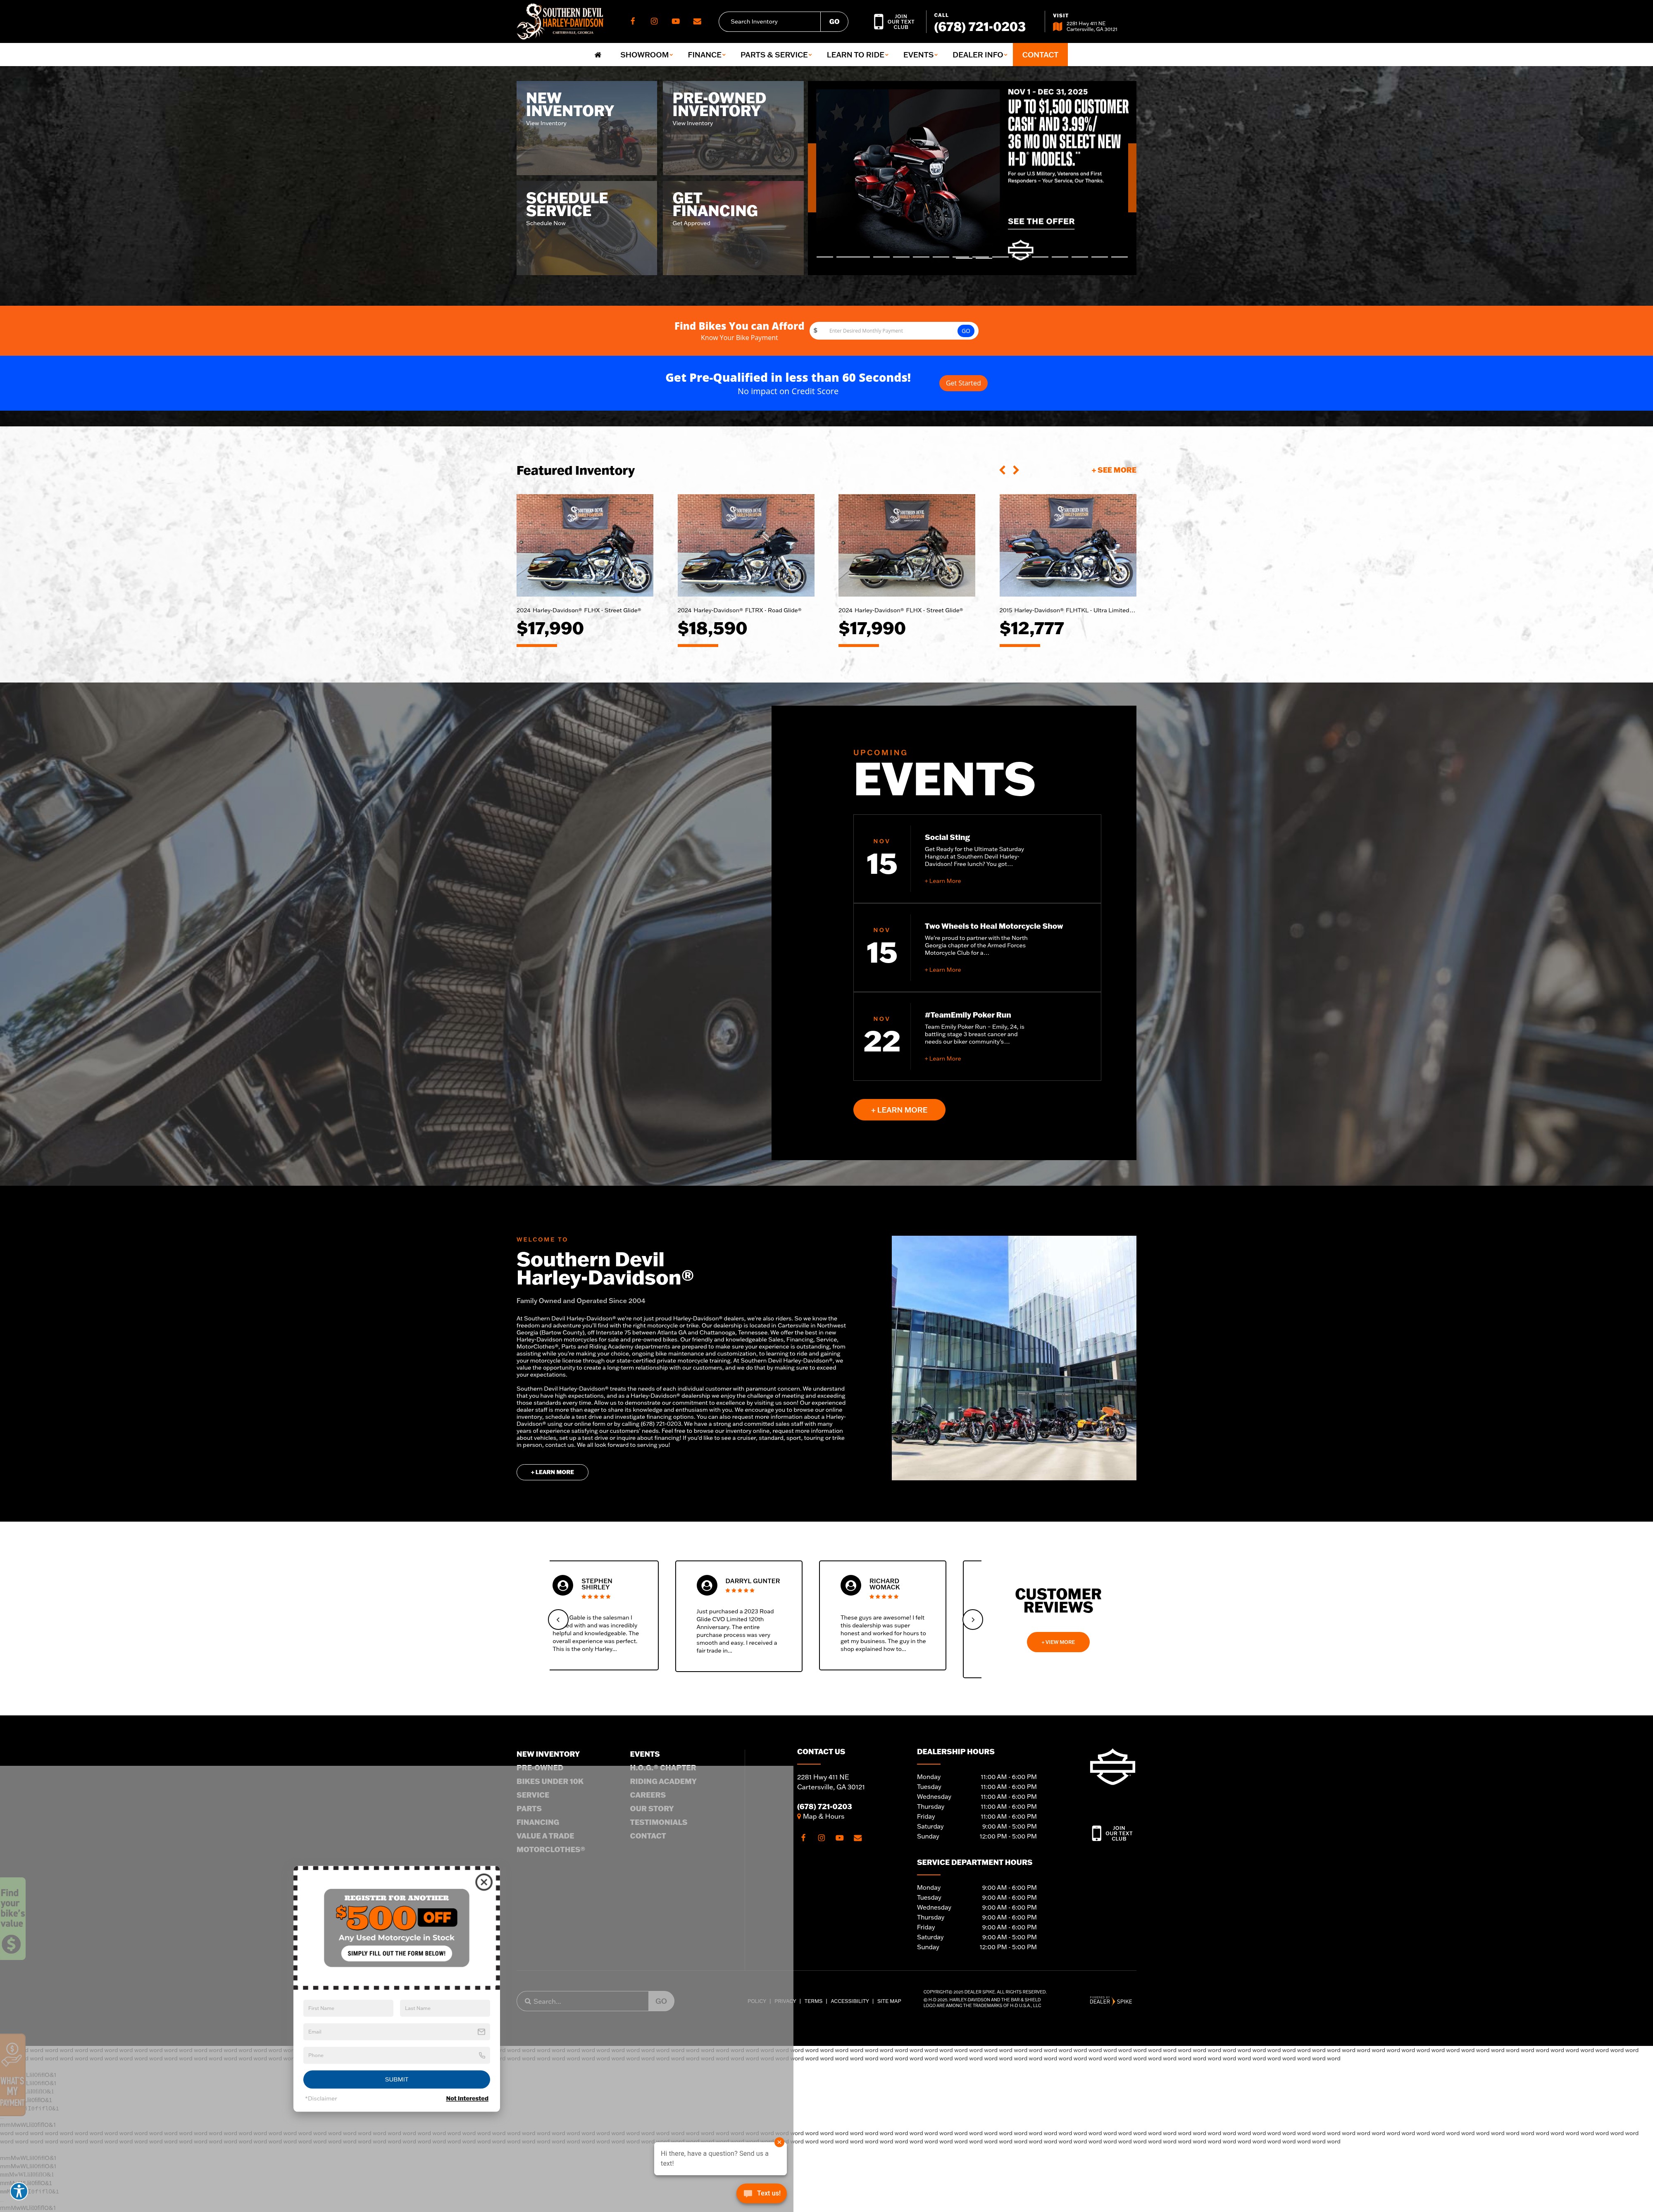Click the header Join Our Text Club phone icon
The image size is (1653, 2212).
878,21
